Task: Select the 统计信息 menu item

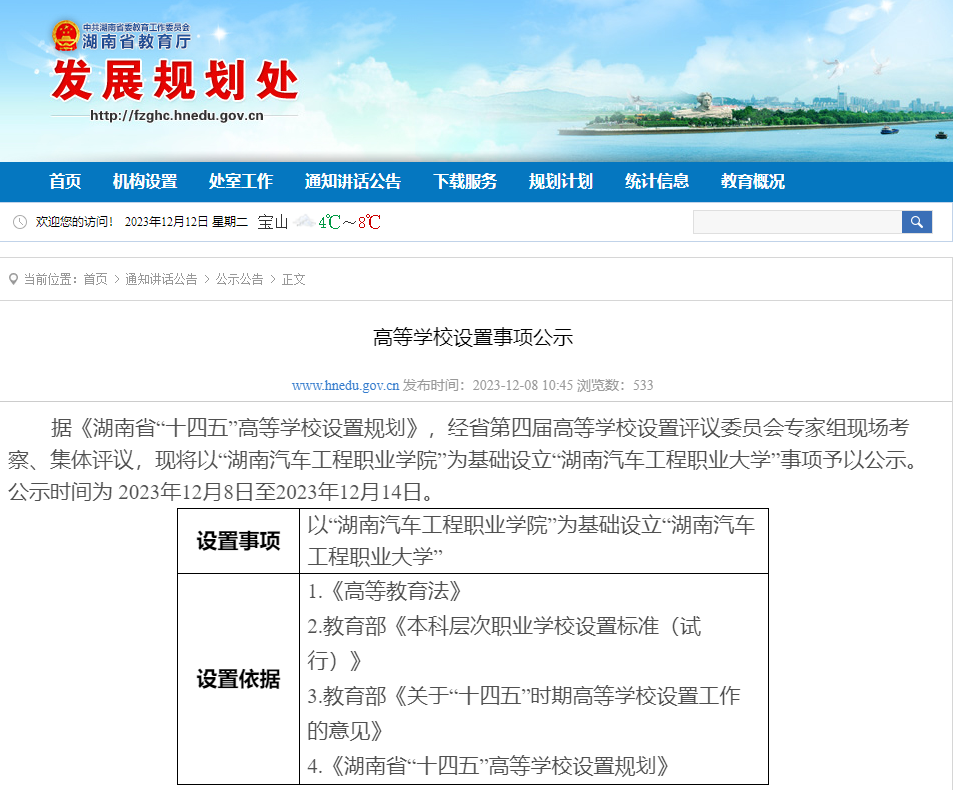Action: coord(656,181)
